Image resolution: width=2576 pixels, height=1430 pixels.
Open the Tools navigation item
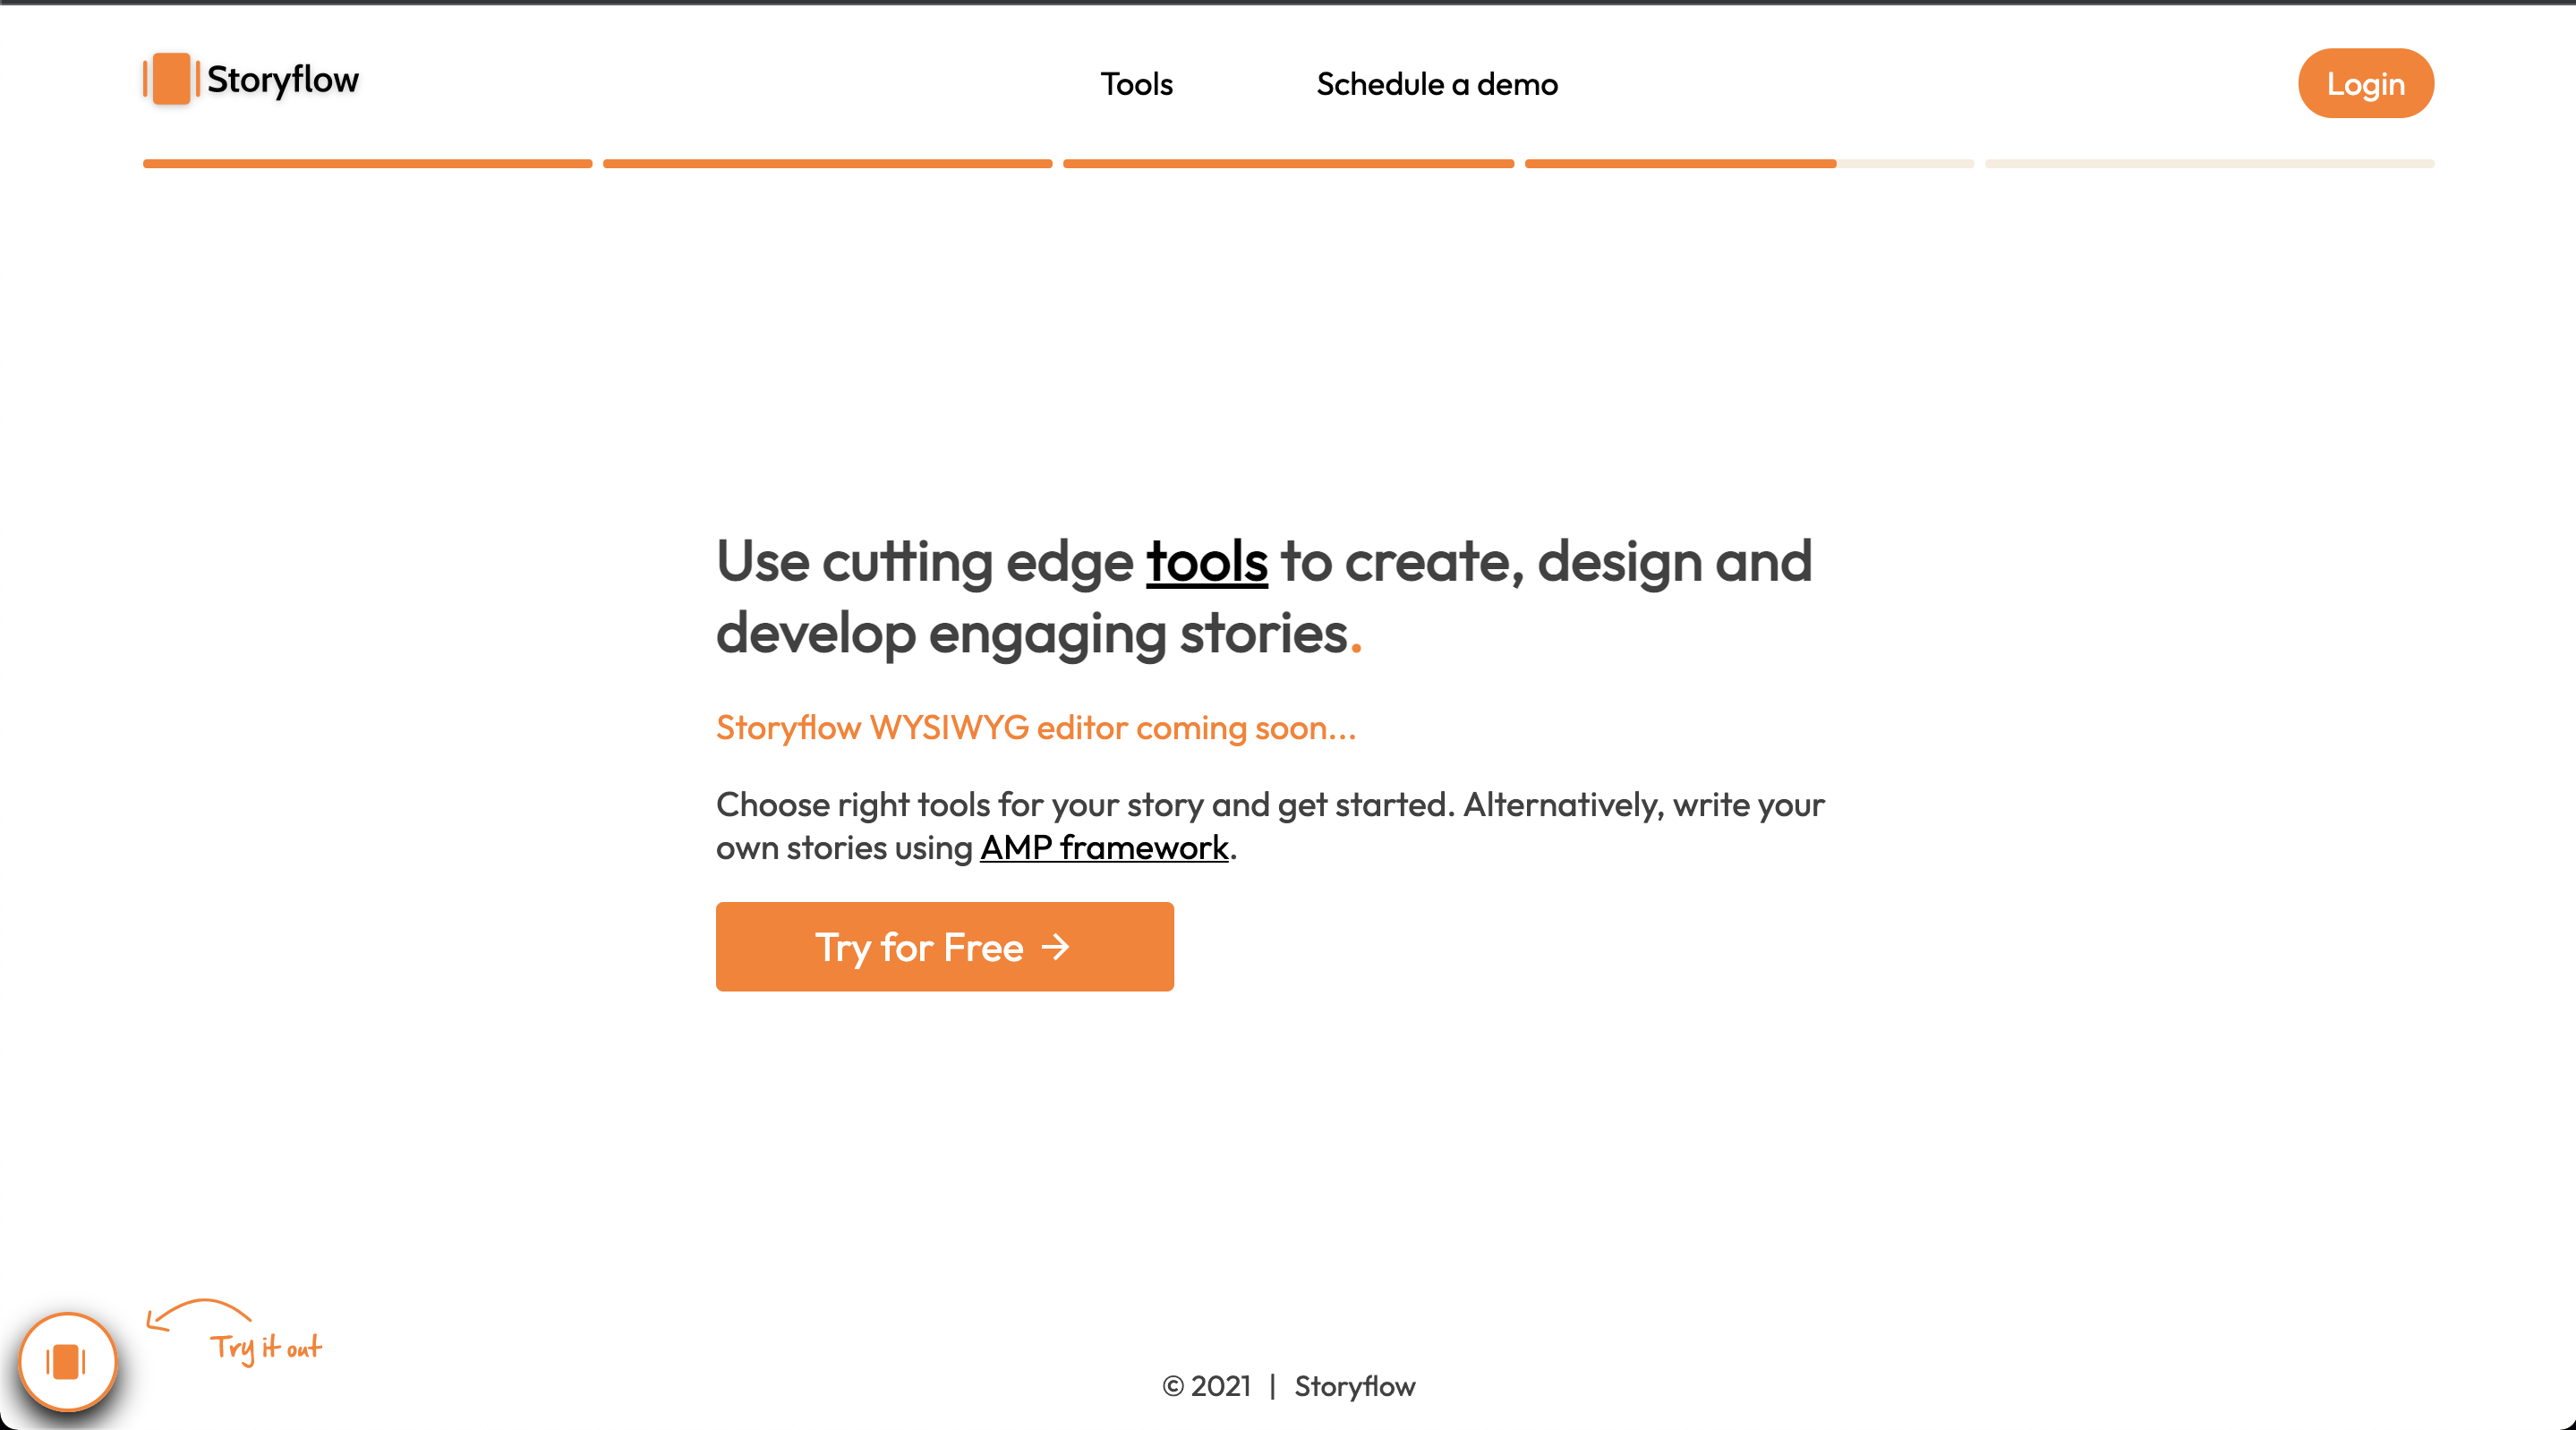click(x=1136, y=84)
